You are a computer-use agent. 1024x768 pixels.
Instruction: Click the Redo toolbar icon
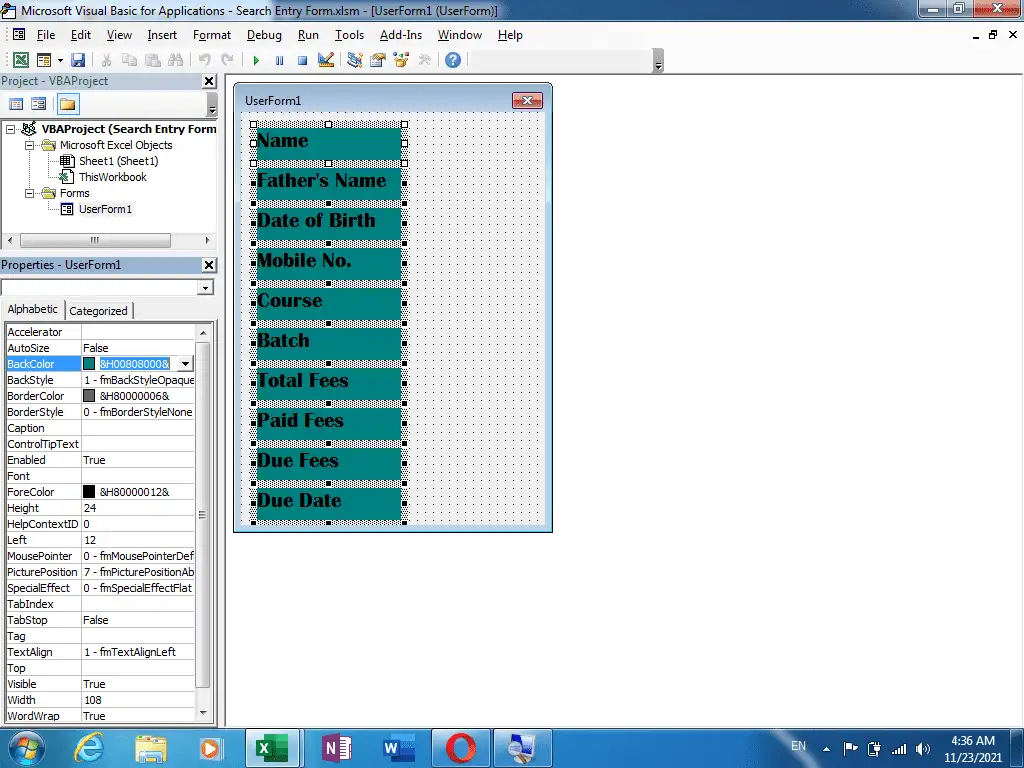pyautogui.click(x=227, y=60)
